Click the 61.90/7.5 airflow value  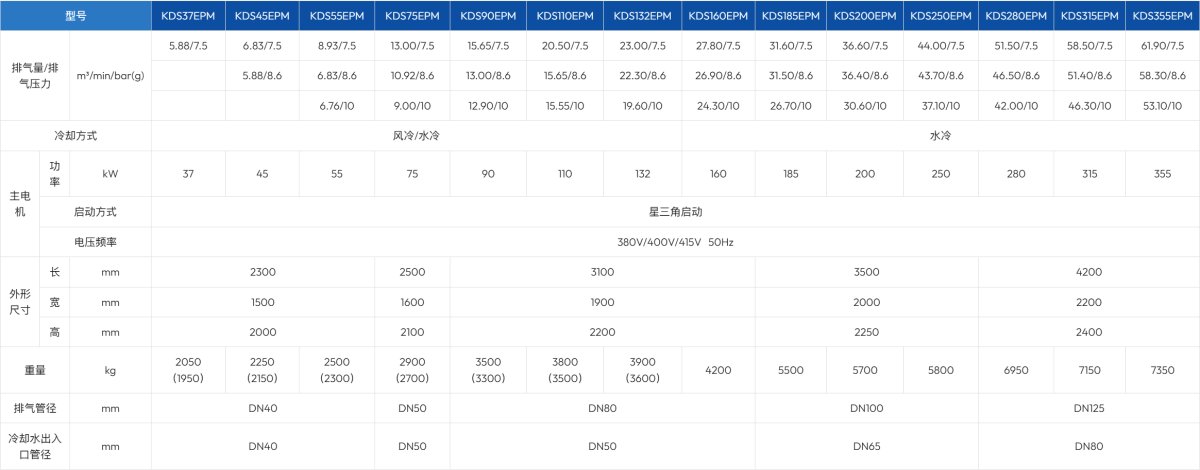1162,46
